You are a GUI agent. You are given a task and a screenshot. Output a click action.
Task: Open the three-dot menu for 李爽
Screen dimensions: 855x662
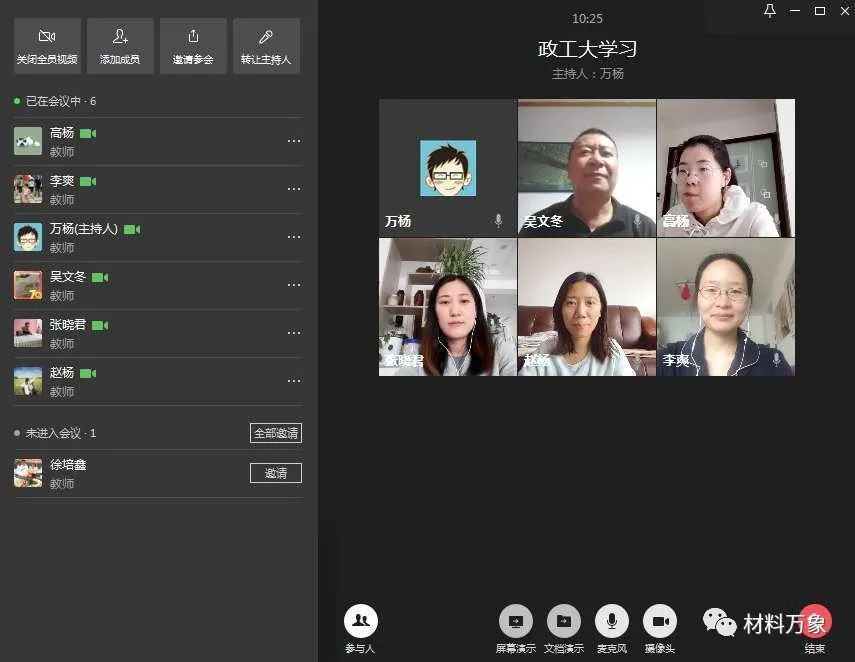[x=293, y=189]
